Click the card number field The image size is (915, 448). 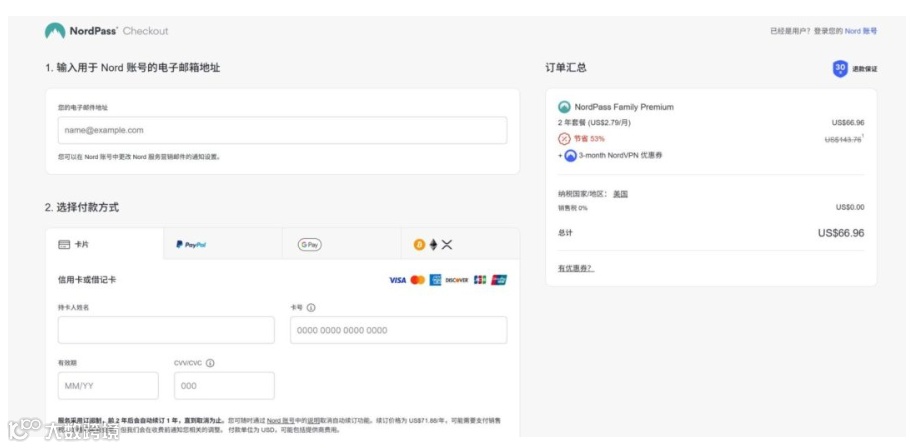(399, 330)
